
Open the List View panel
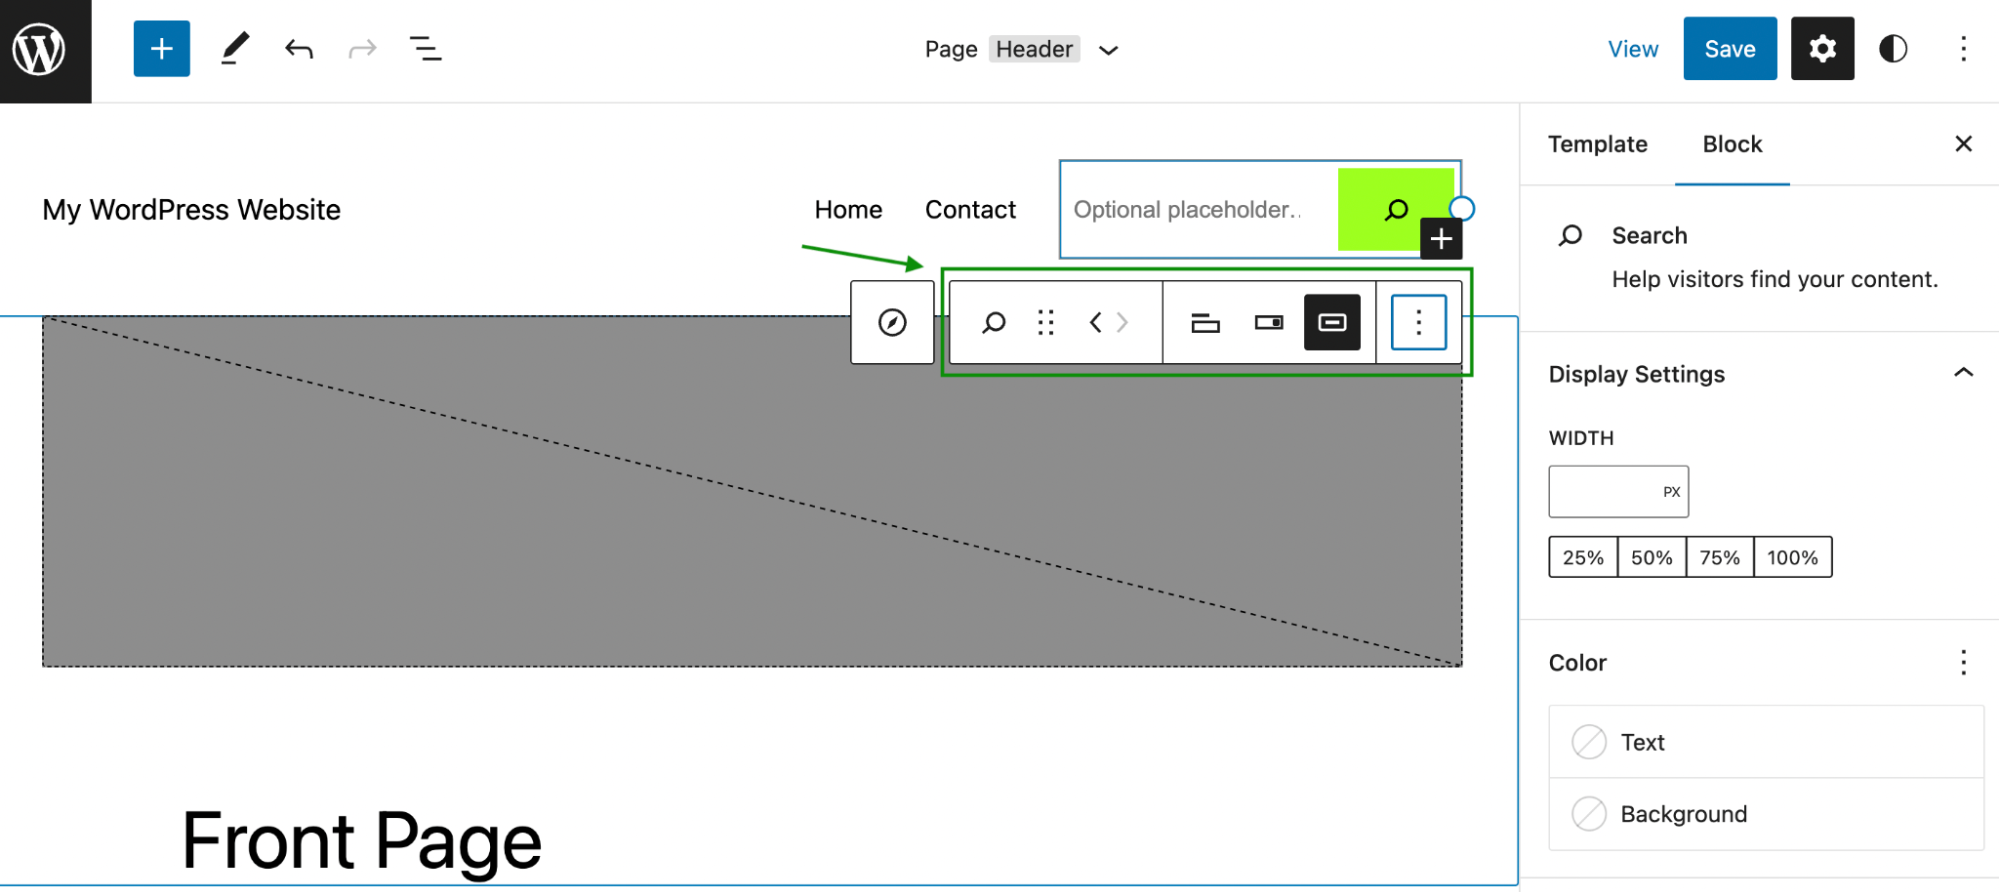[x=425, y=48]
